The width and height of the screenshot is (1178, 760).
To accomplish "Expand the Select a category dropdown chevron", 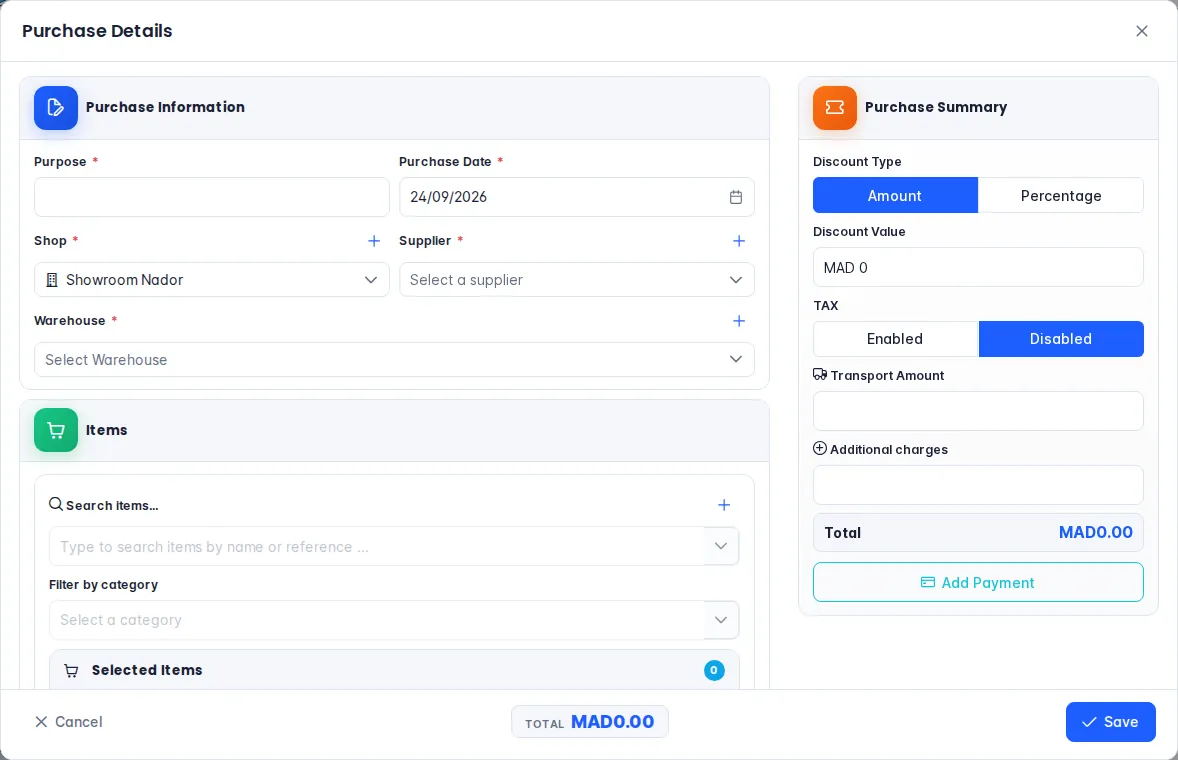I will [x=720, y=620].
